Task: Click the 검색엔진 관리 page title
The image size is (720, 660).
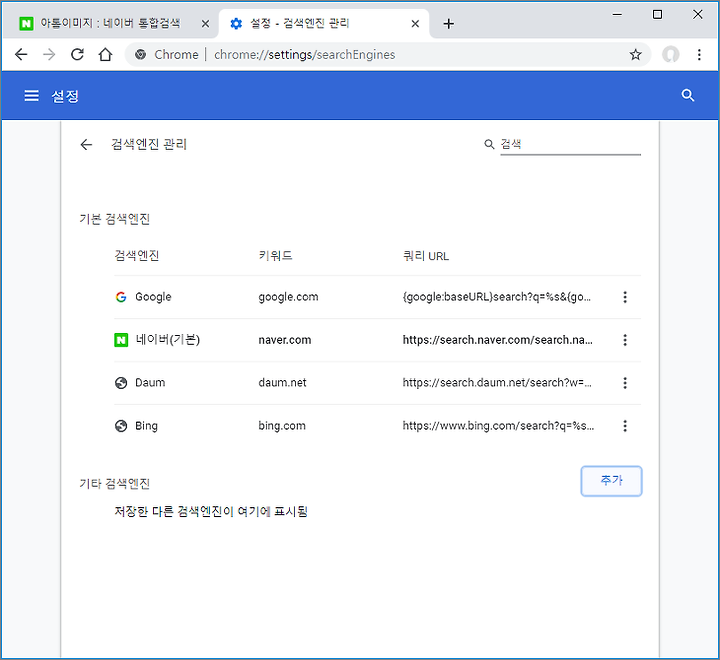Action: tap(149, 145)
